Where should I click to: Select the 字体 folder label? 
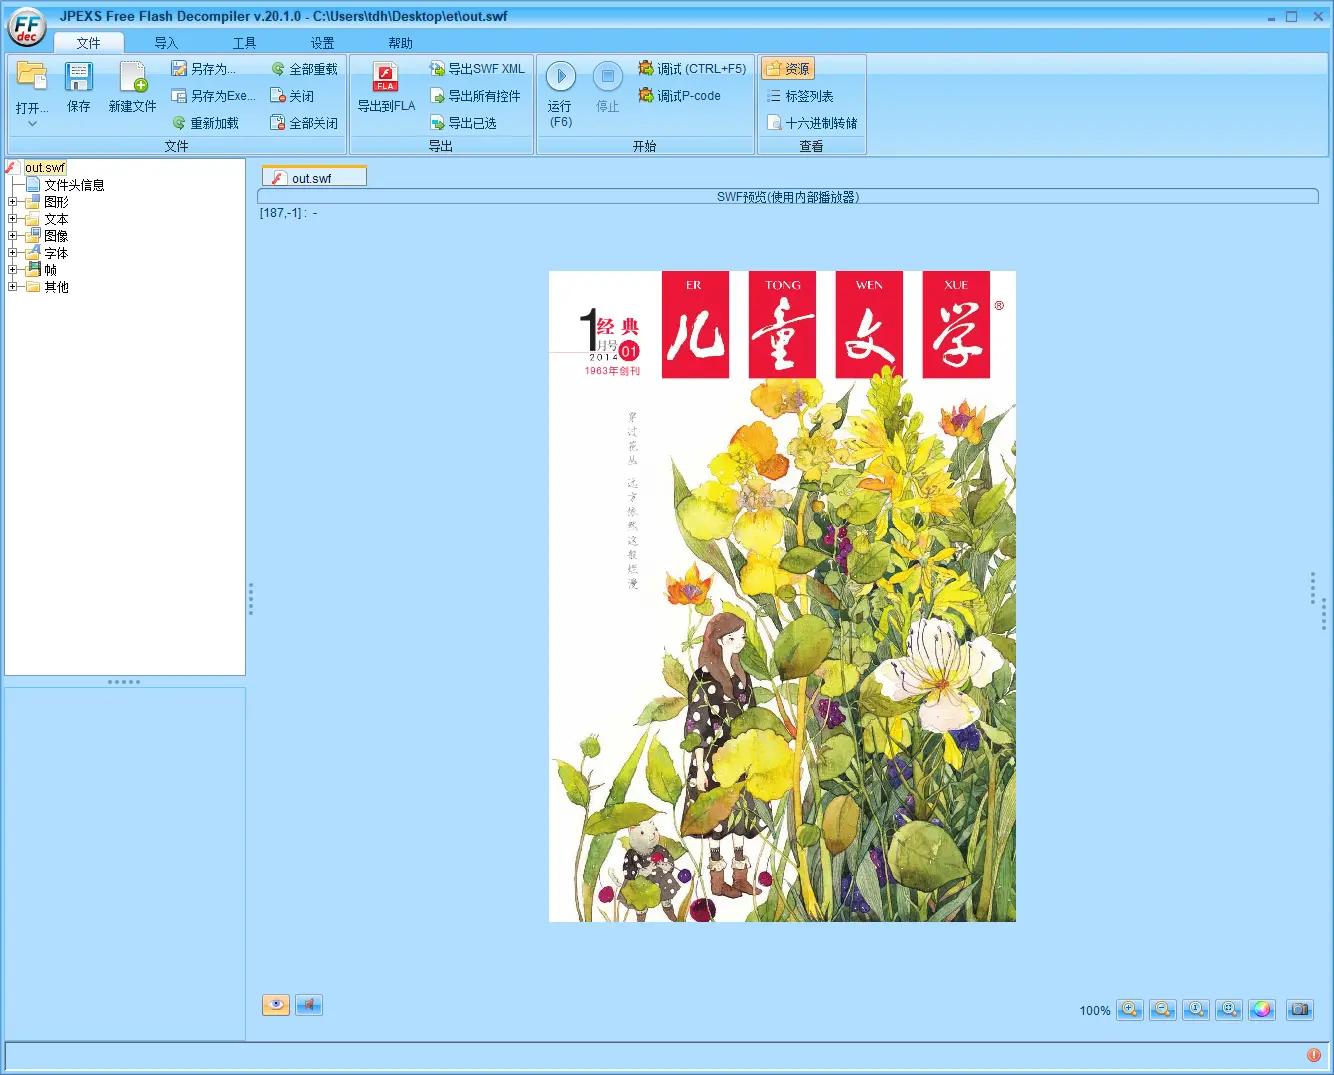pos(56,253)
